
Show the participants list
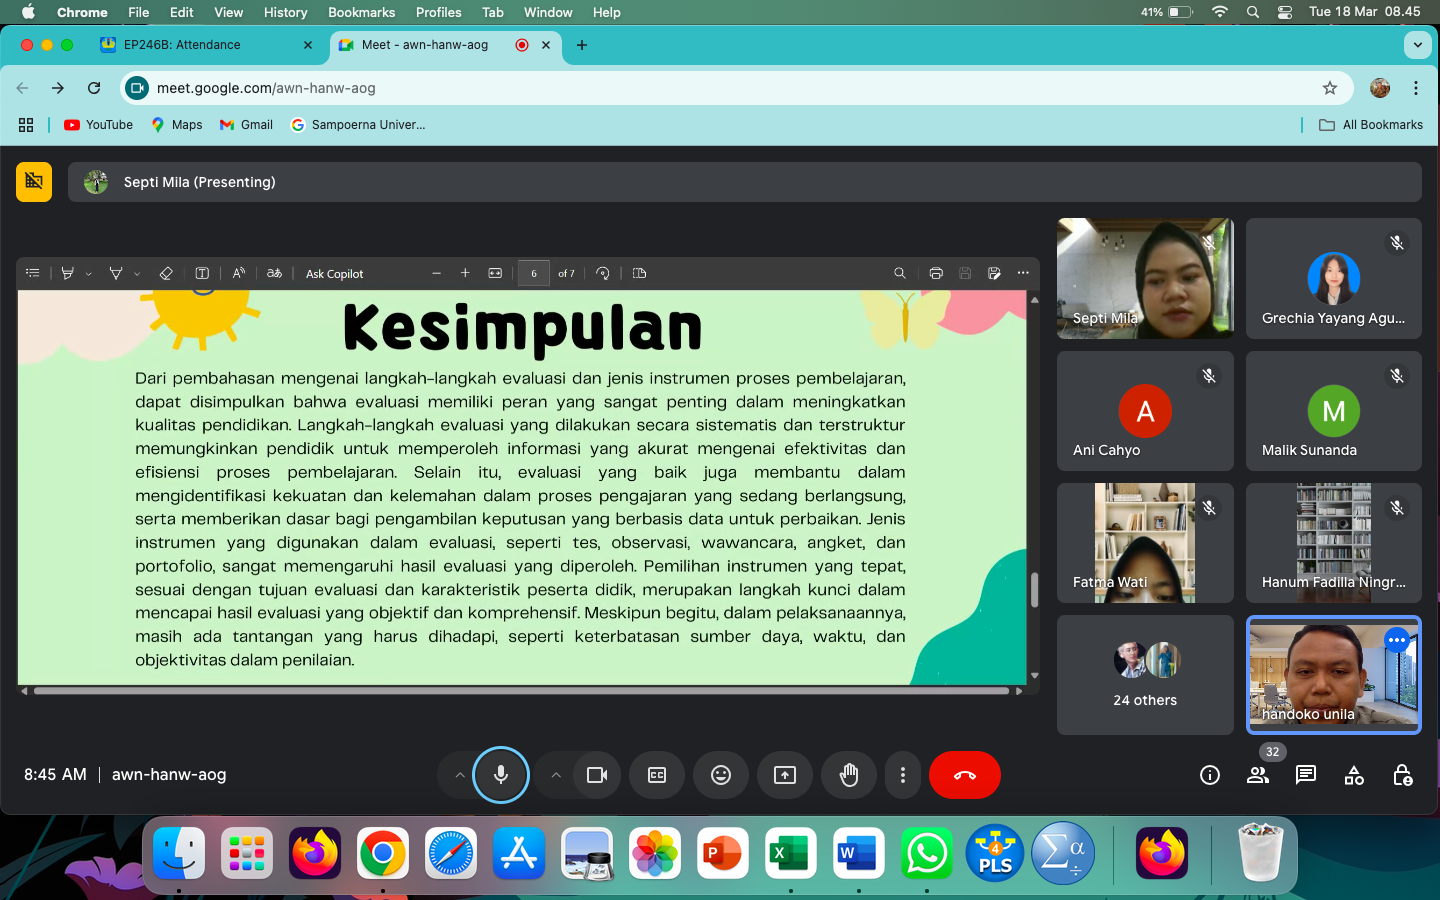(x=1258, y=775)
